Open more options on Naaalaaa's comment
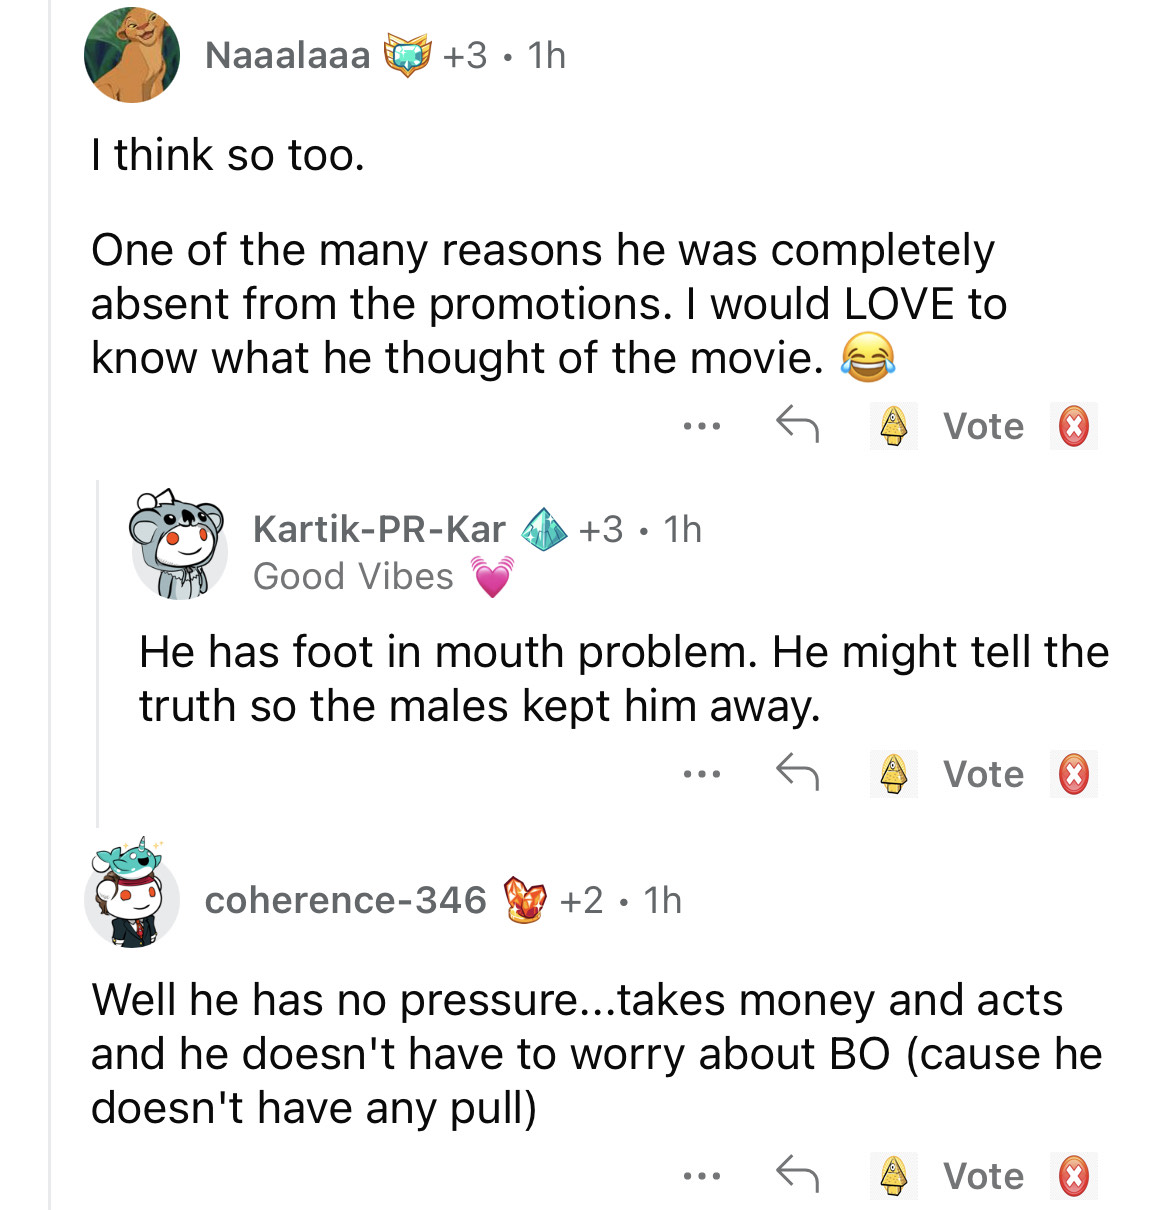Image resolution: width=1170 pixels, height=1210 pixels. pos(701,427)
